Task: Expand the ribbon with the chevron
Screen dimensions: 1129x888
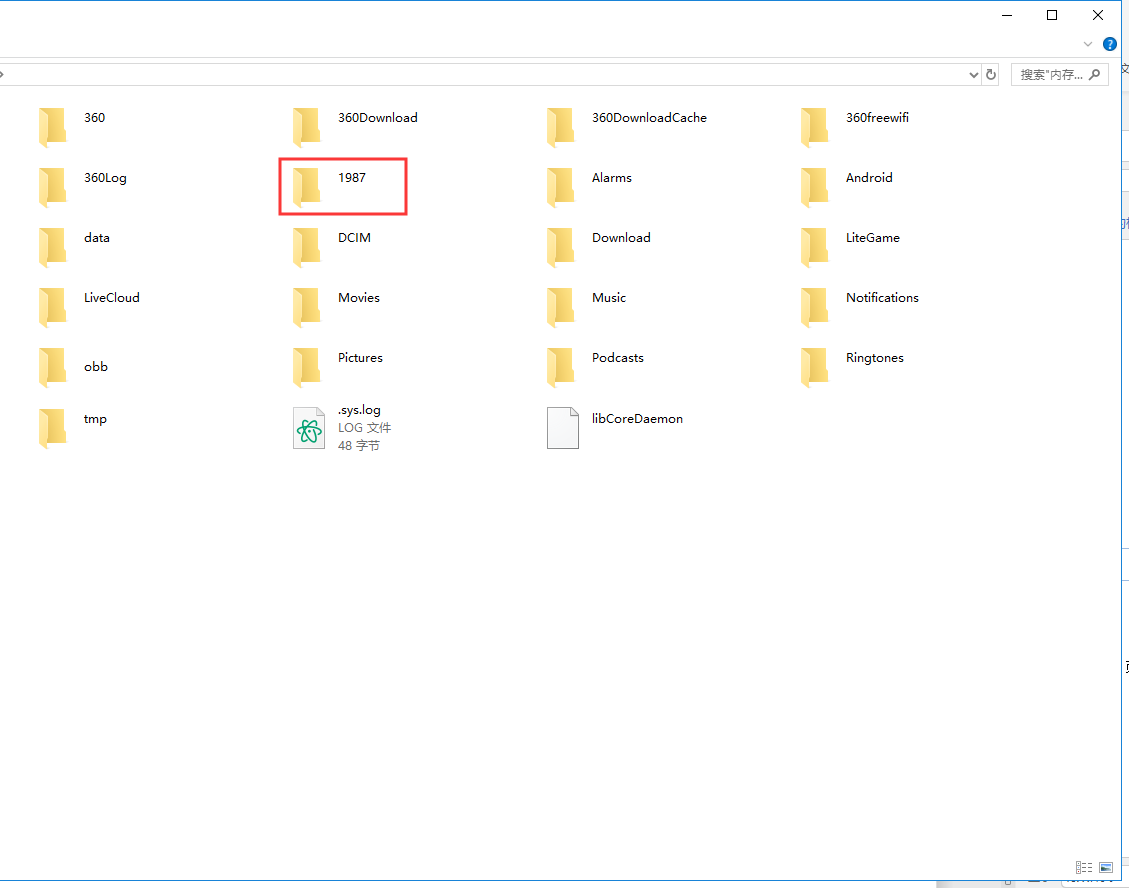Action: [1088, 44]
